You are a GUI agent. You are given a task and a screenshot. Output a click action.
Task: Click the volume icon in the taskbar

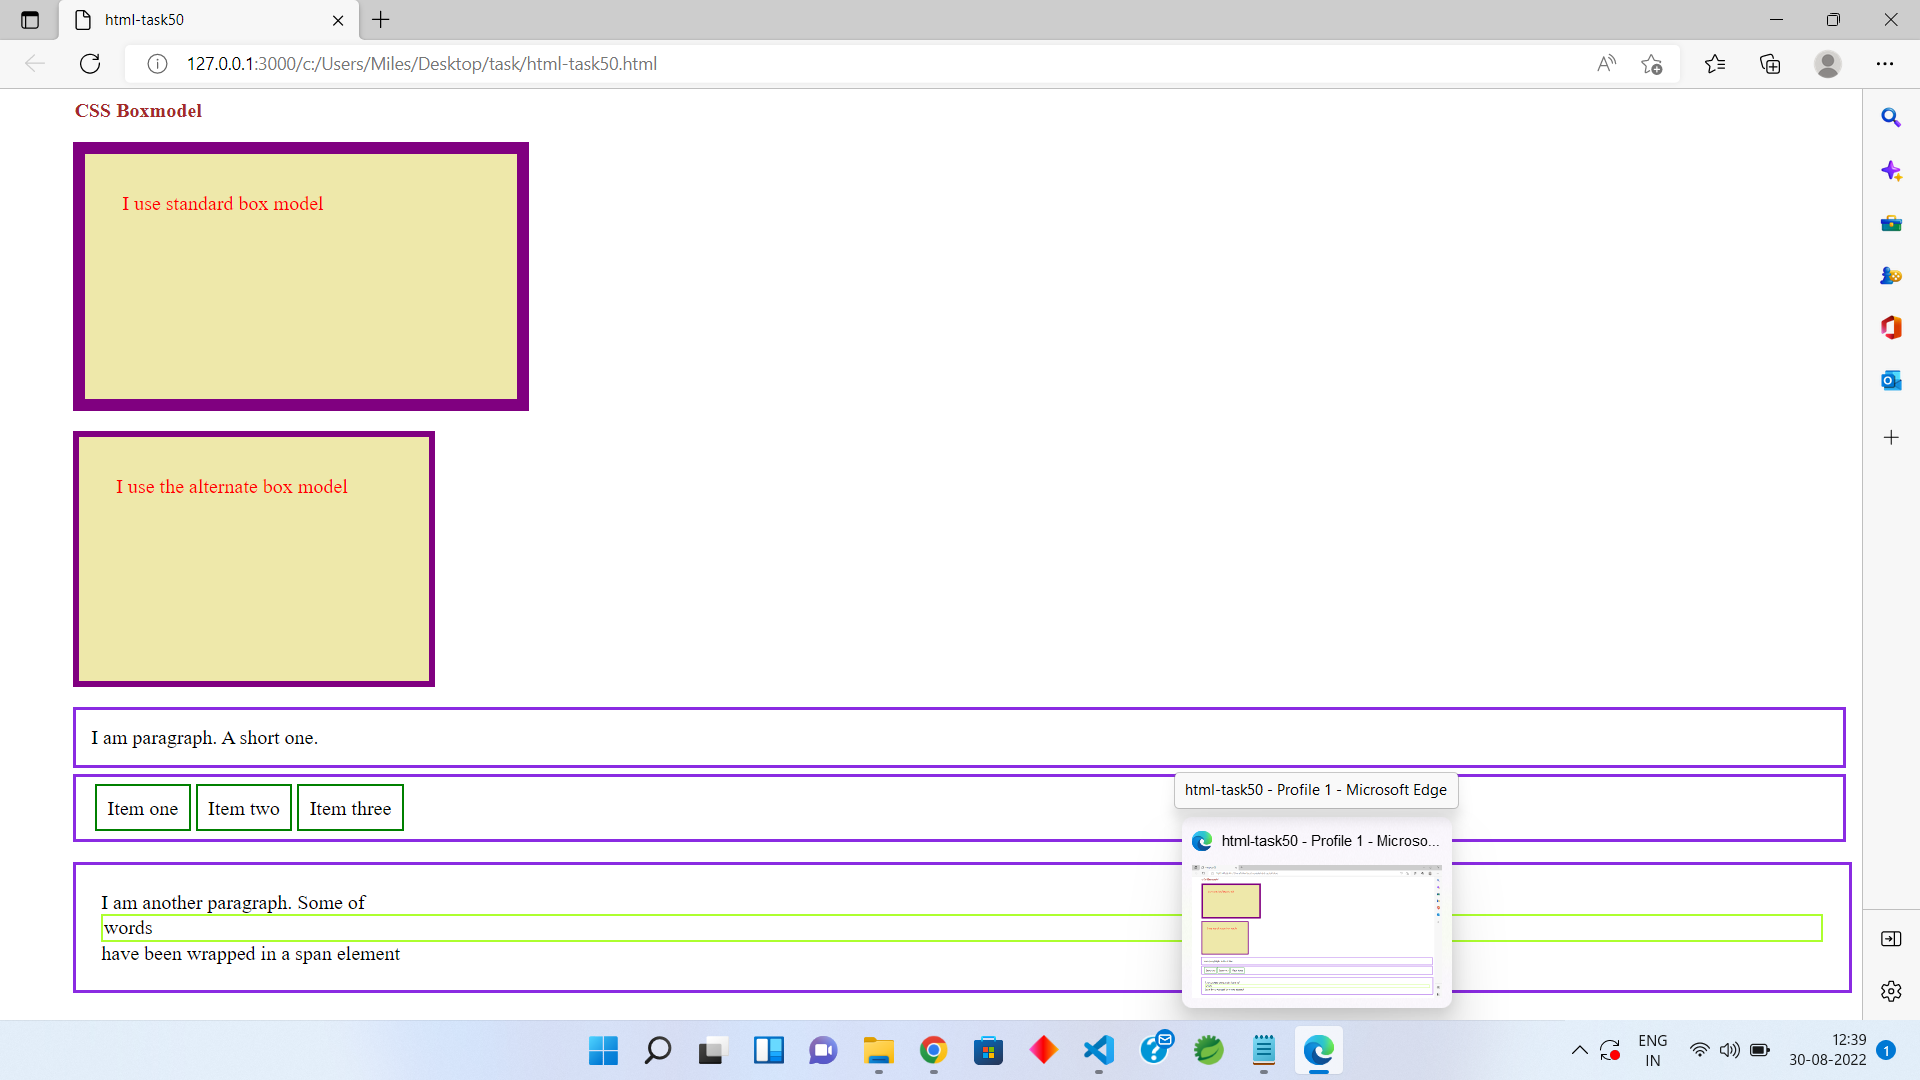click(1730, 1050)
